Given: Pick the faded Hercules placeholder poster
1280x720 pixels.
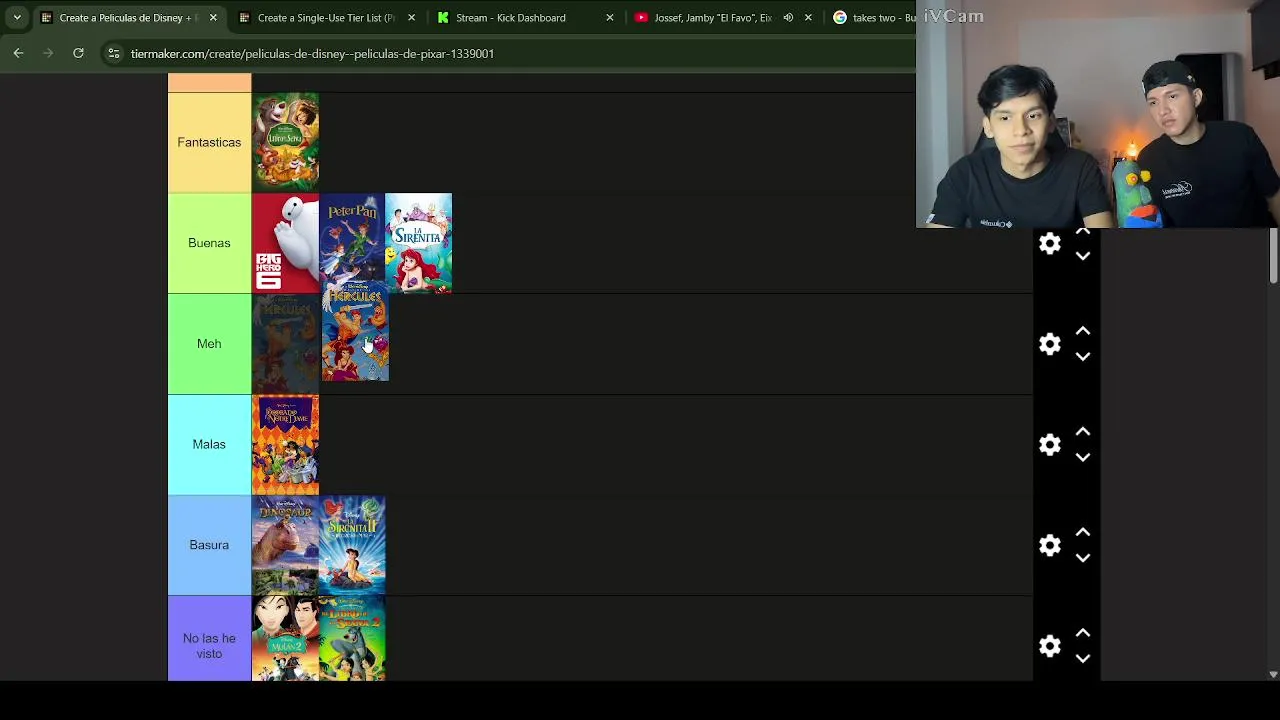Looking at the screenshot, I should [285, 344].
